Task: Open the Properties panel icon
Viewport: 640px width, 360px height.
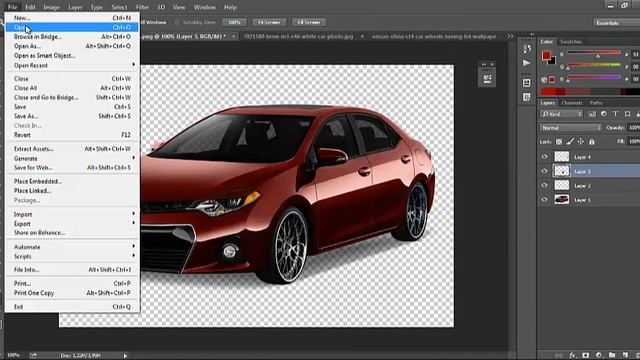Action: pos(527,83)
